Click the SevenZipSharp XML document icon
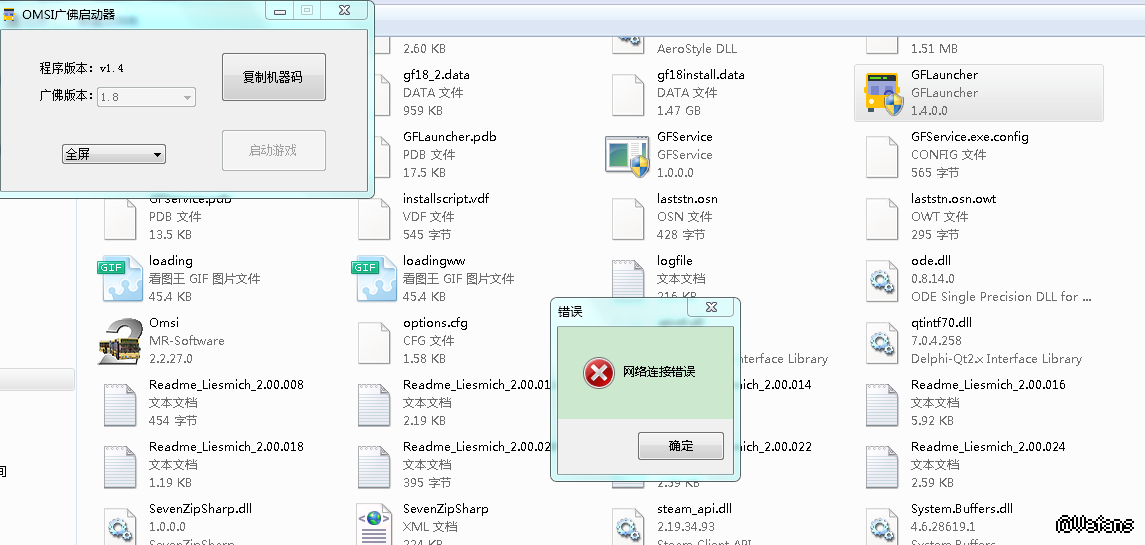Screen dimensions: 1145x545 pyautogui.click(x=374, y=526)
